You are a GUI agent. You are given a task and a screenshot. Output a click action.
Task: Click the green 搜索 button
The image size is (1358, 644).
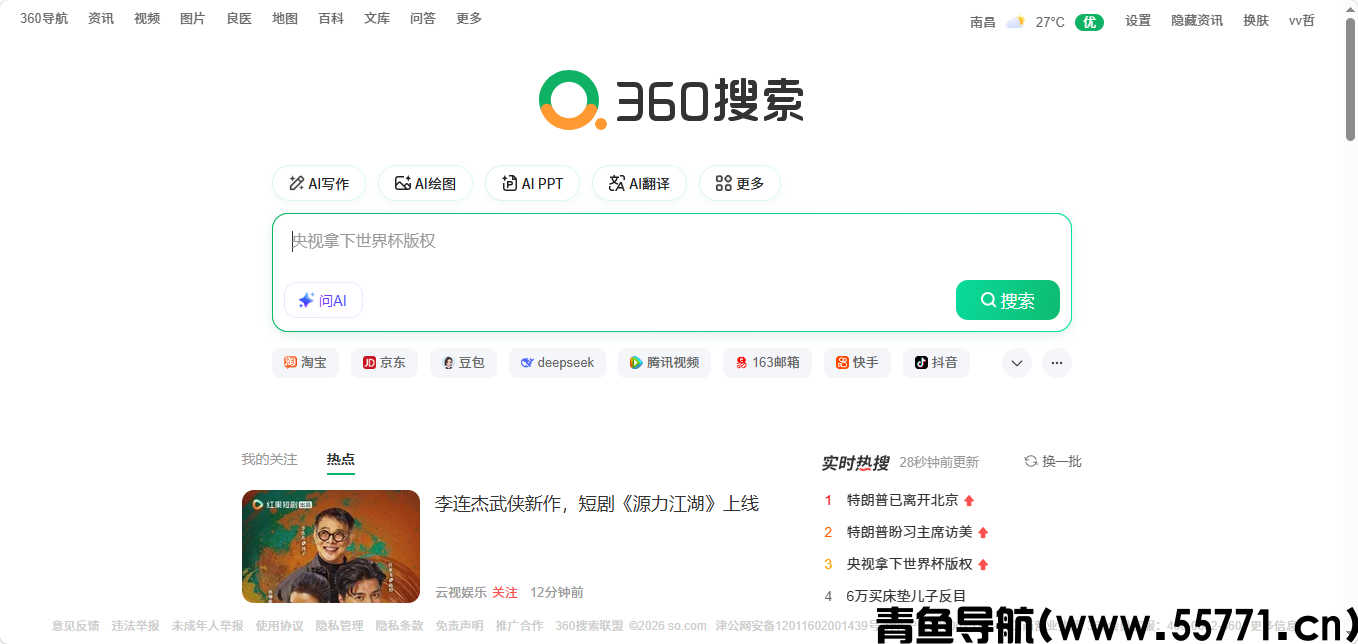pyautogui.click(x=1007, y=300)
